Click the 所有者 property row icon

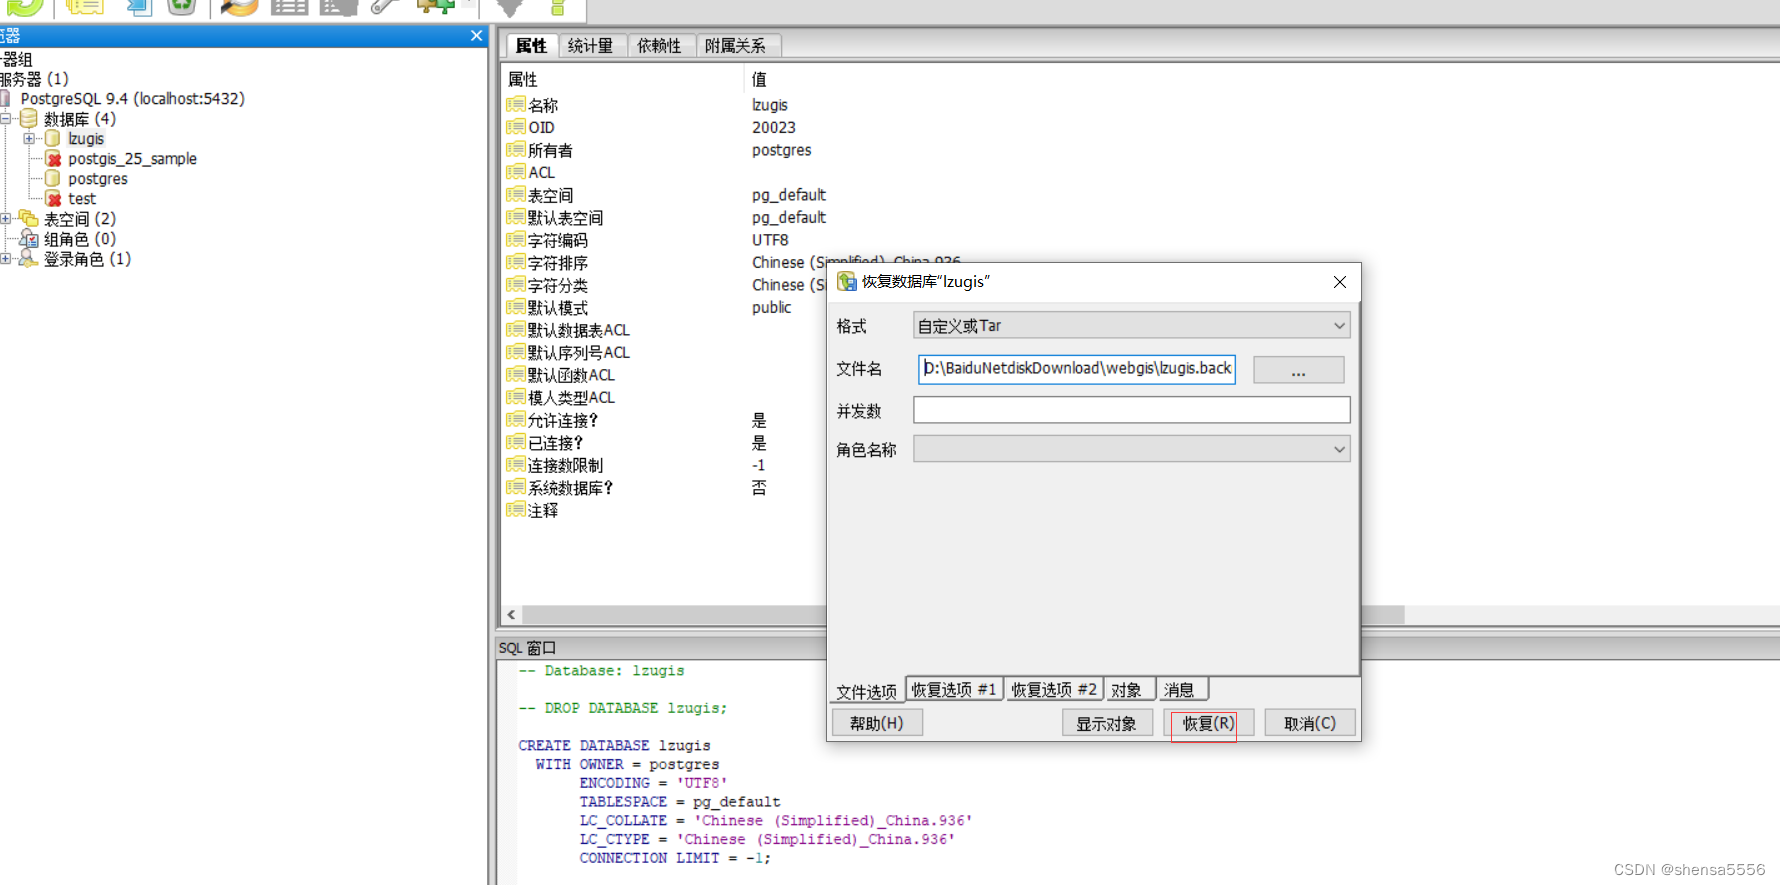[515, 150]
